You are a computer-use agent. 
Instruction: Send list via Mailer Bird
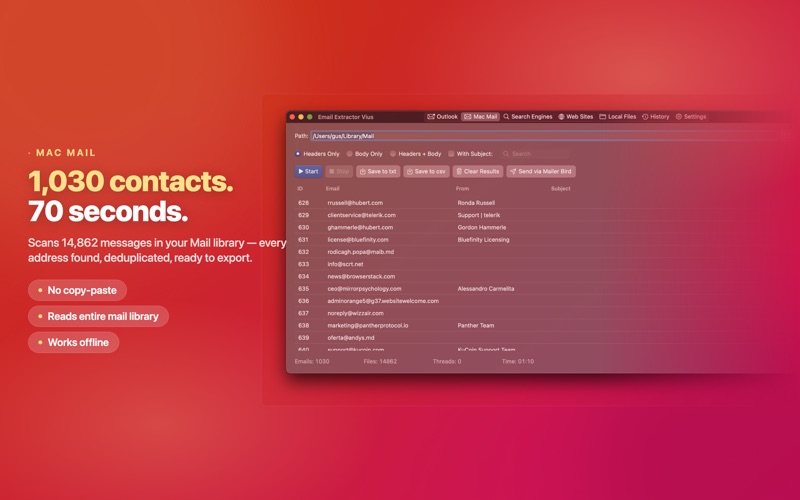(541, 171)
